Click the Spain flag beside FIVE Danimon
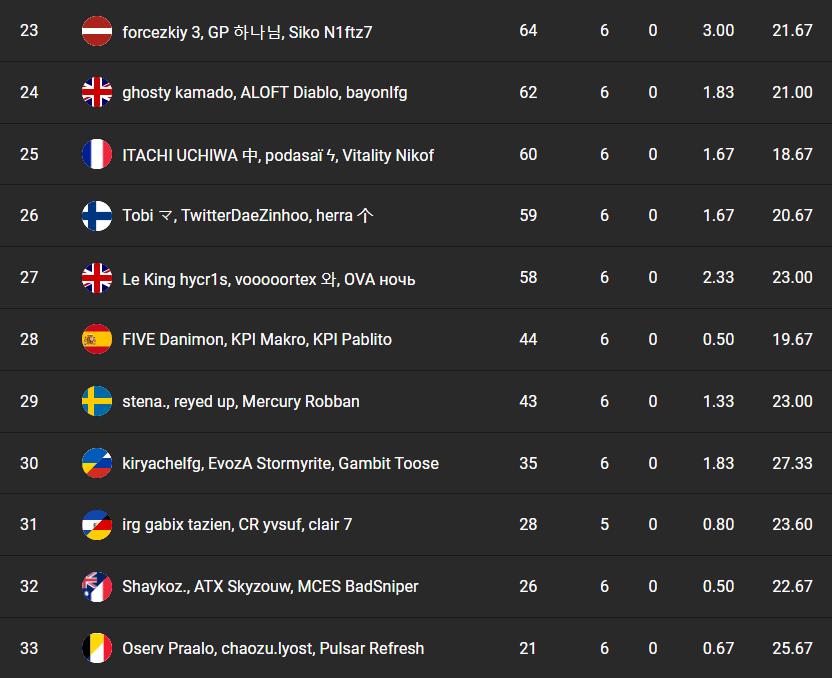The height and width of the screenshot is (678, 832). (97, 339)
